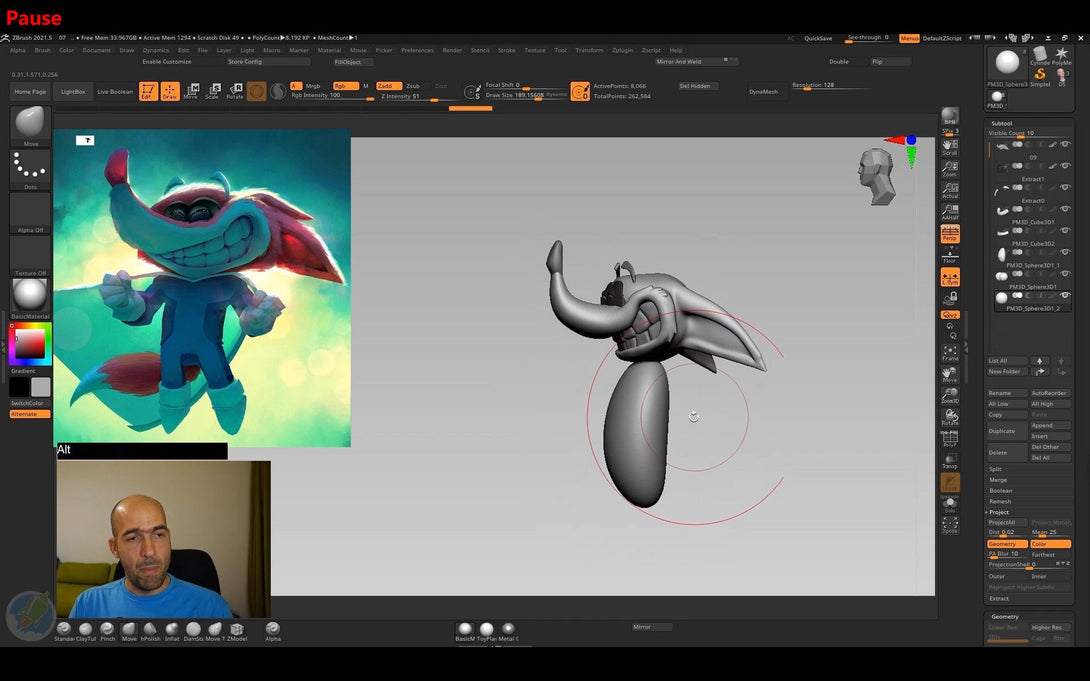Click the main color picker square
This screenshot has width=1090, height=681.
[x=31, y=343]
